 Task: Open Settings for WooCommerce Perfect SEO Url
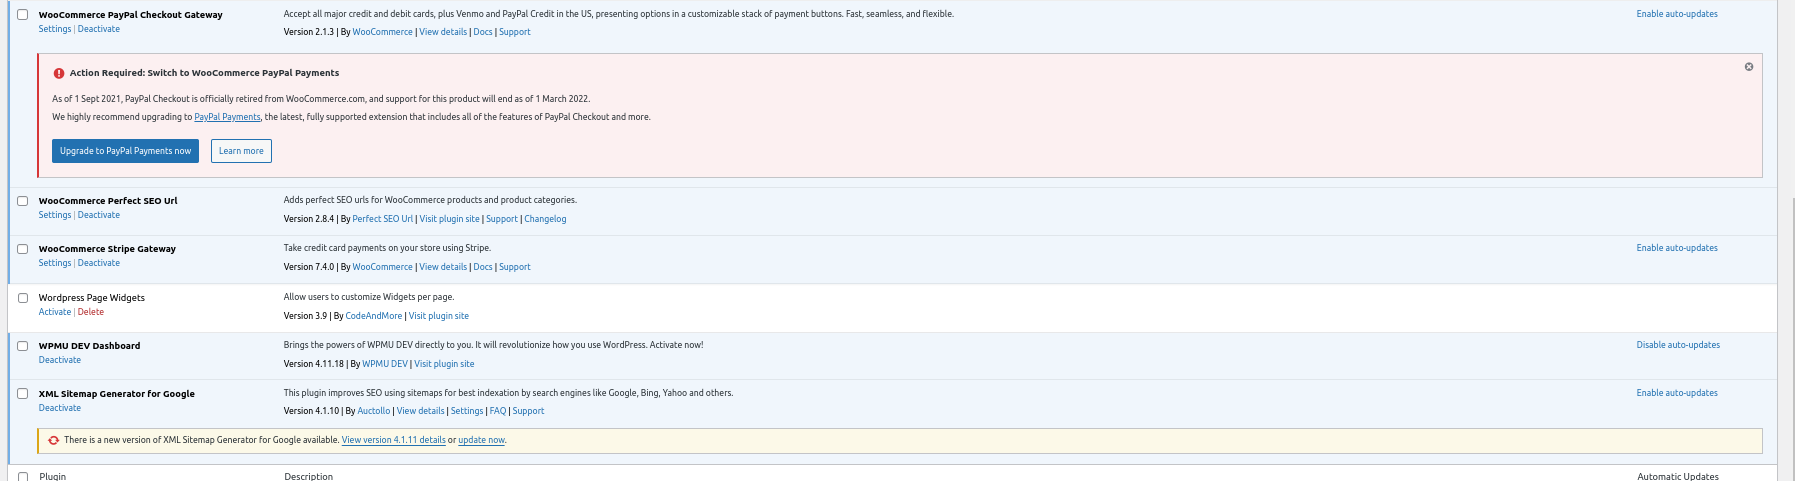tap(55, 215)
